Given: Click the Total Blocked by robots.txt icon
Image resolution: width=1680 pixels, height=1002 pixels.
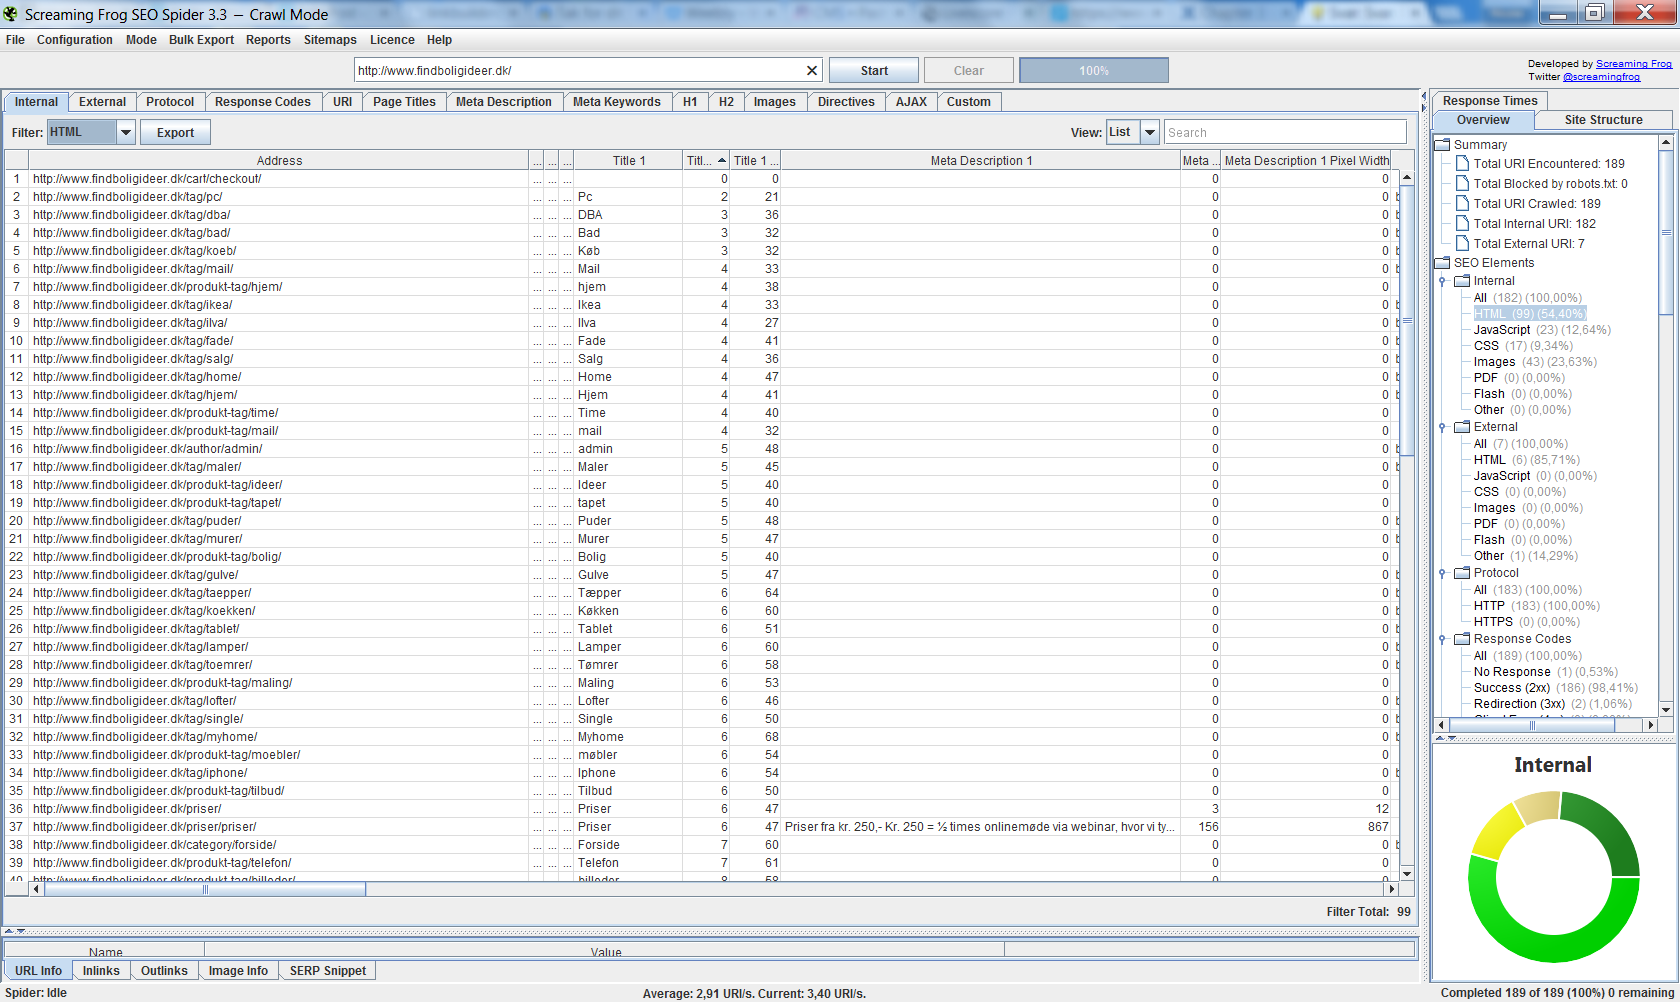Looking at the screenshot, I should (x=1462, y=184).
